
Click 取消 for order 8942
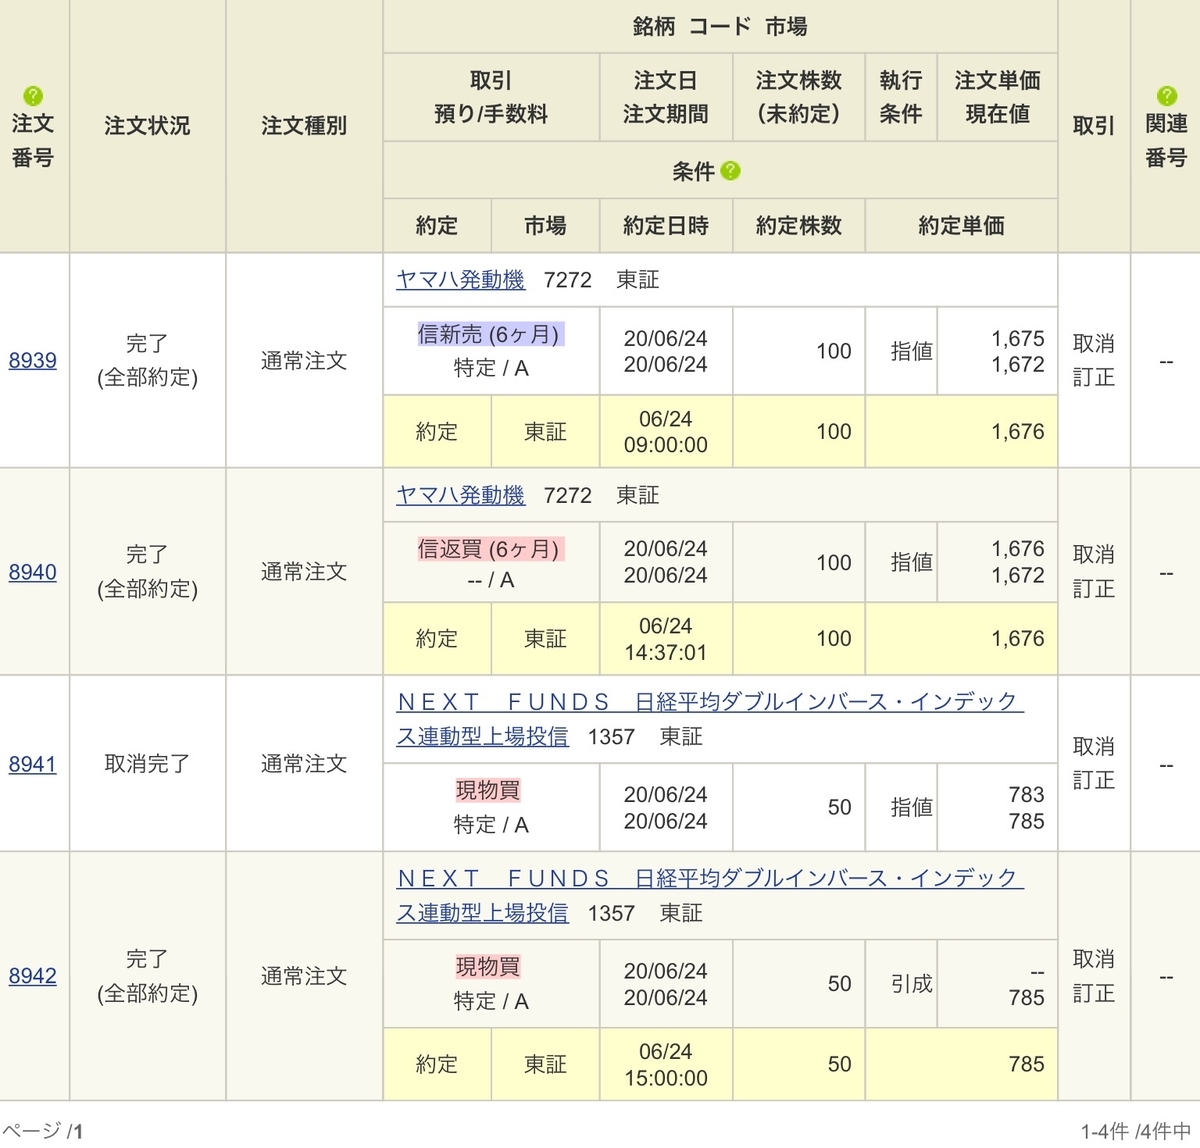[1093, 958]
